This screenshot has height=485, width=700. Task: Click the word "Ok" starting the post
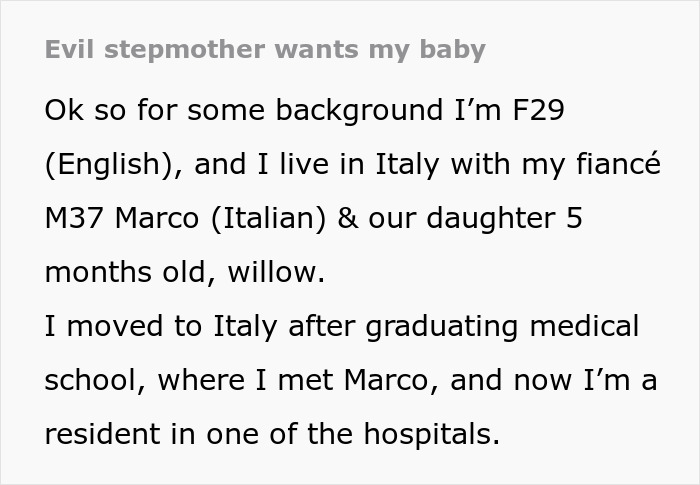[63, 110]
